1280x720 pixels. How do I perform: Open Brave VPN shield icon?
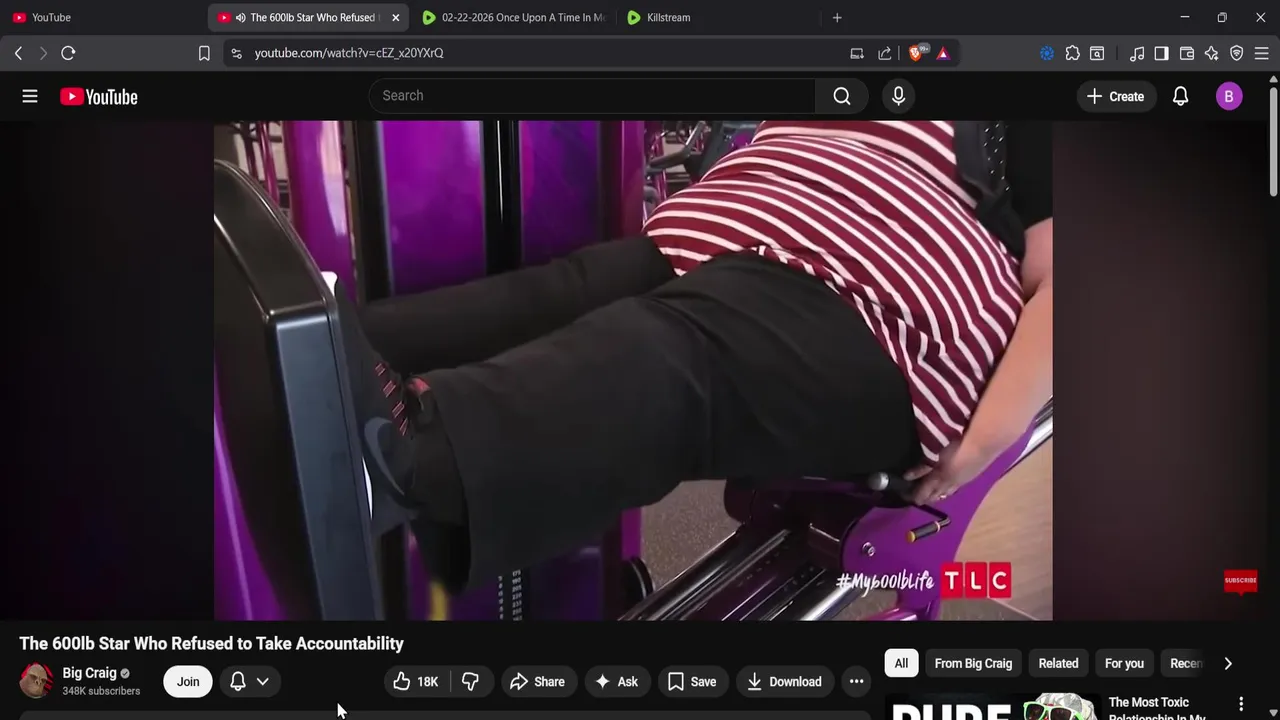[x=1236, y=53]
